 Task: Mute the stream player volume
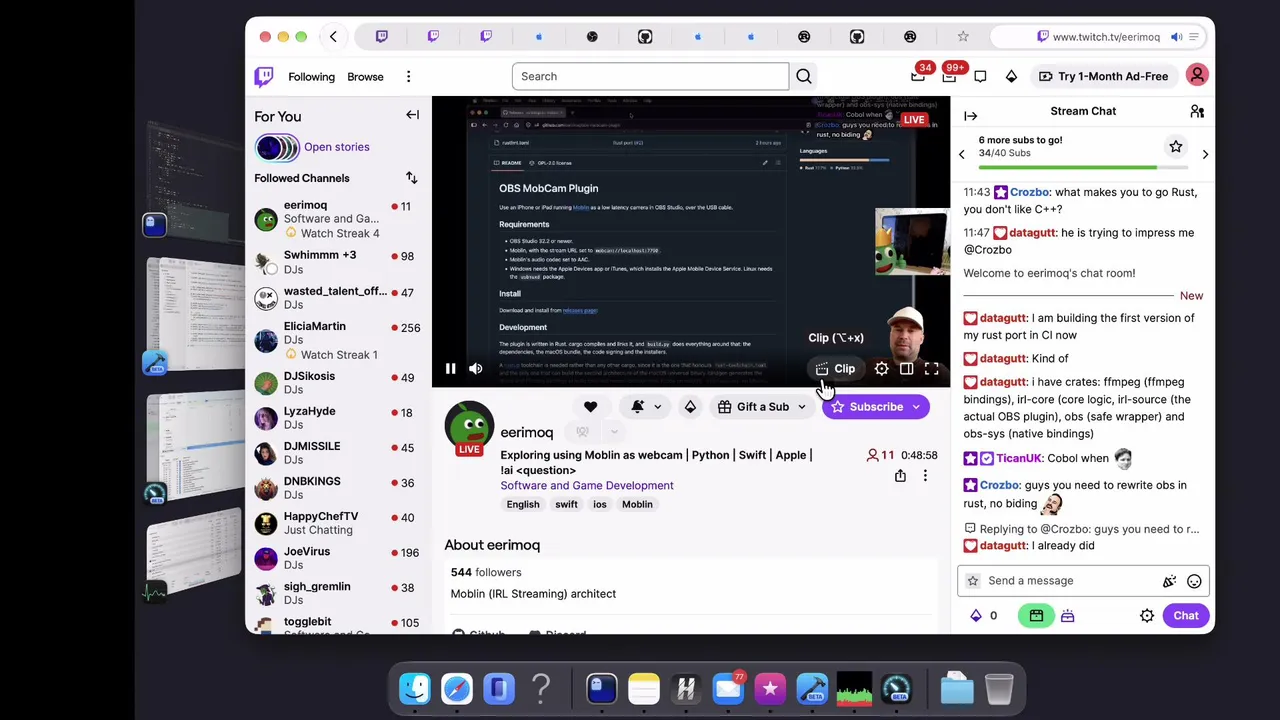click(476, 369)
